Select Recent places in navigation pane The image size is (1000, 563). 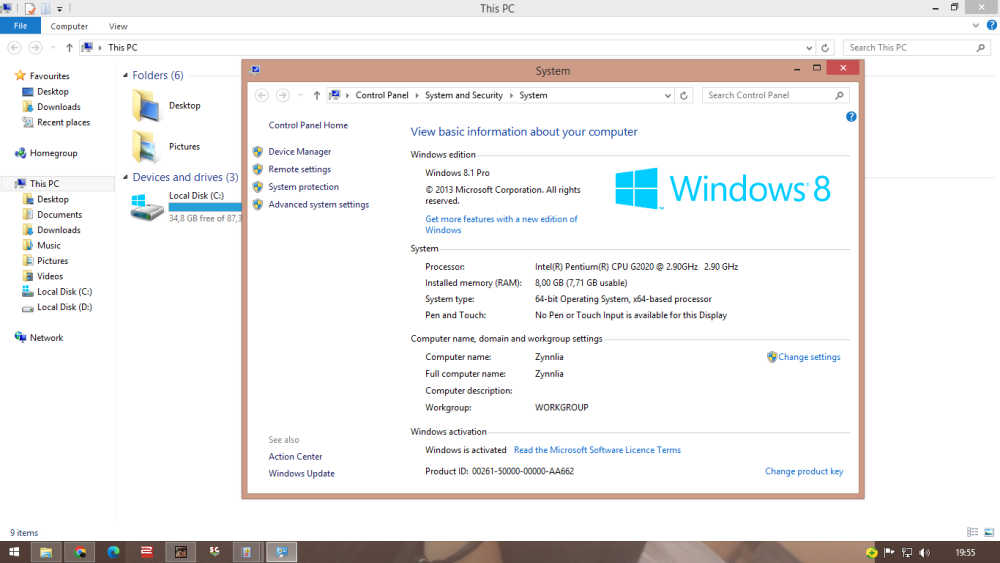coord(63,122)
